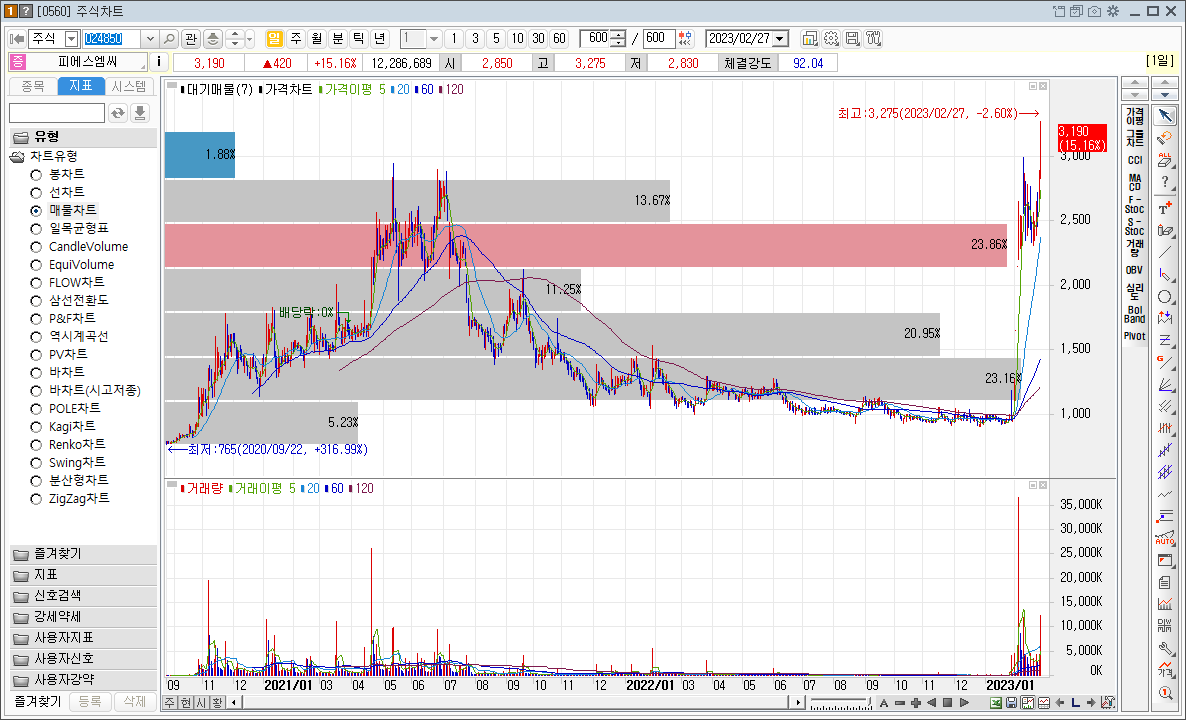Switch to the 시스템 tab
This screenshot has width=1186, height=720.
(x=129, y=86)
